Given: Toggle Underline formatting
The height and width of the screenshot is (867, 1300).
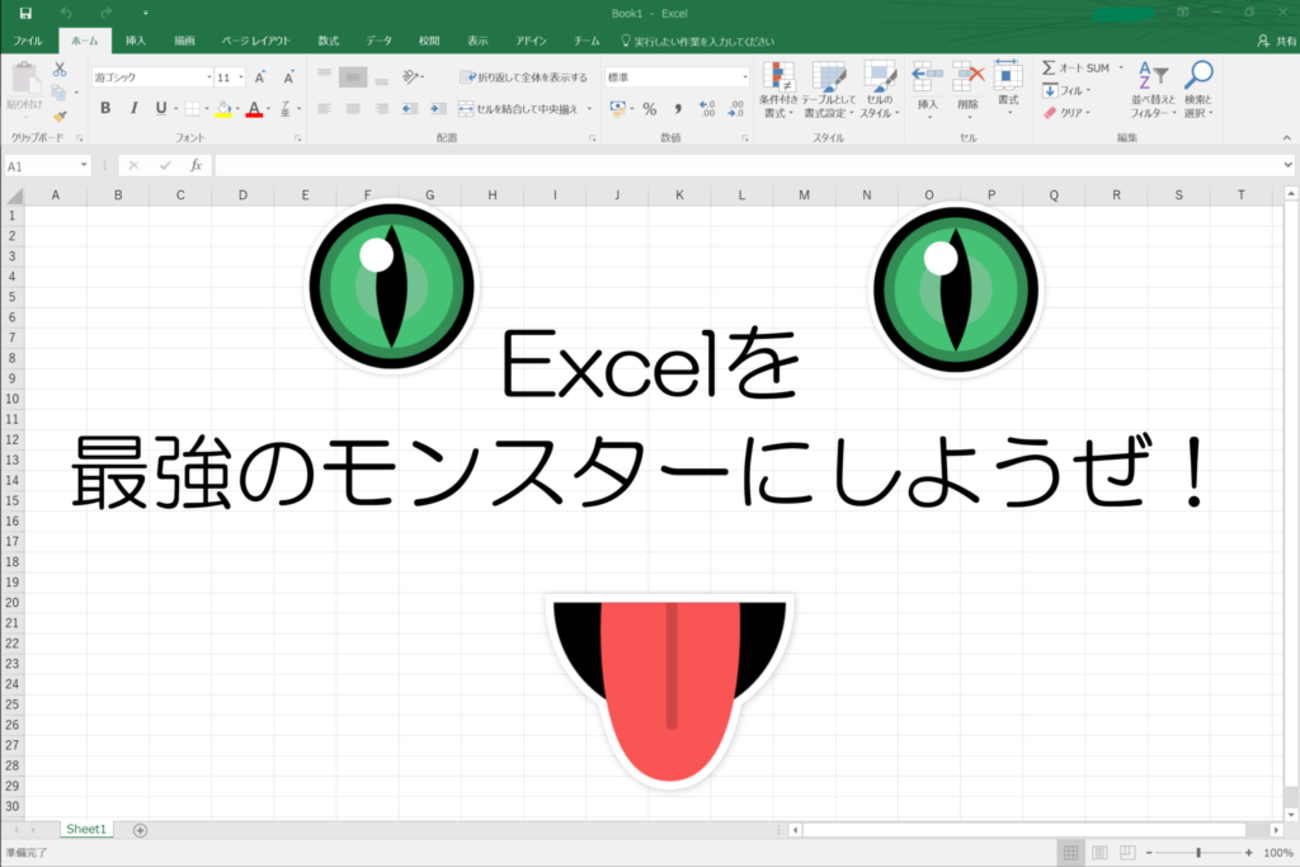Looking at the screenshot, I should [x=161, y=108].
